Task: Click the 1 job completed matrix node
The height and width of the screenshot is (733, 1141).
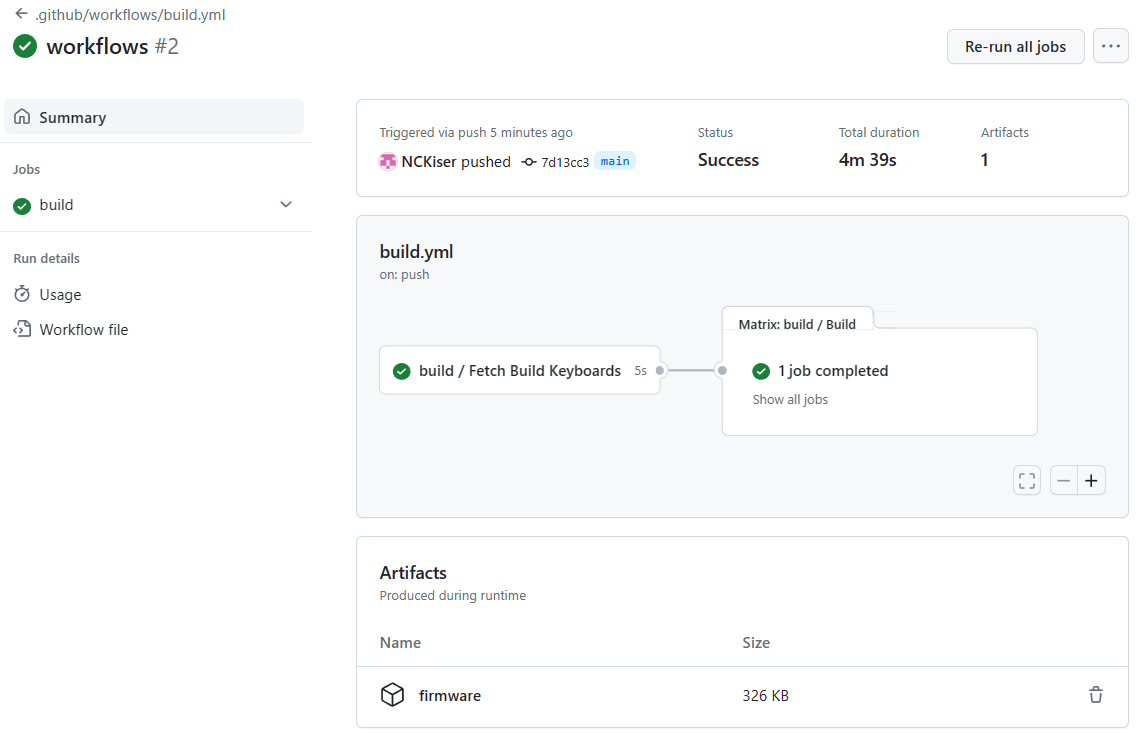Action: point(832,371)
